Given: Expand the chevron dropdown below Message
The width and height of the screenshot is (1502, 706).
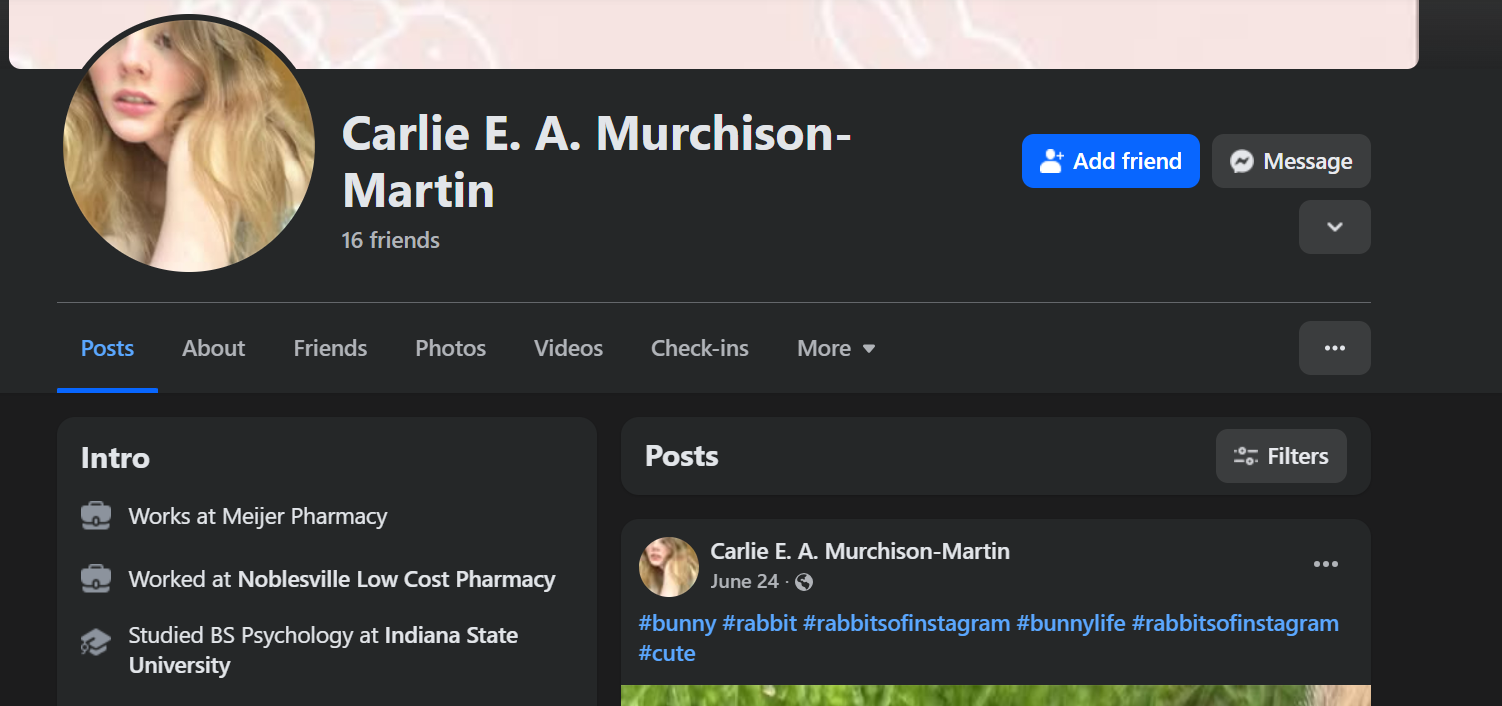Looking at the screenshot, I should point(1334,227).
